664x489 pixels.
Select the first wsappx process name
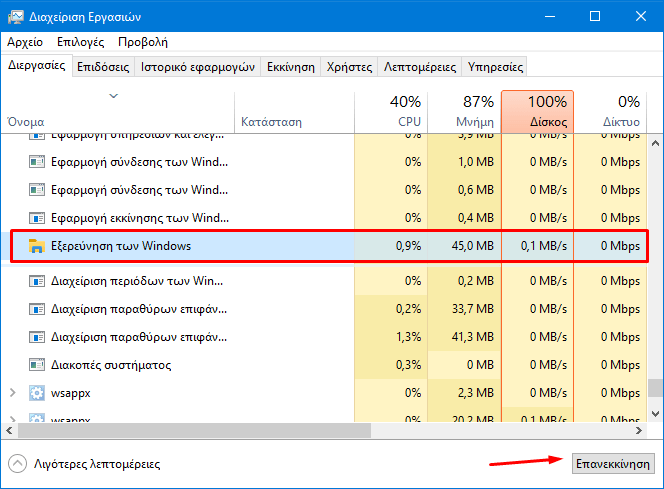pyautogui.click(x=71, y=393)
